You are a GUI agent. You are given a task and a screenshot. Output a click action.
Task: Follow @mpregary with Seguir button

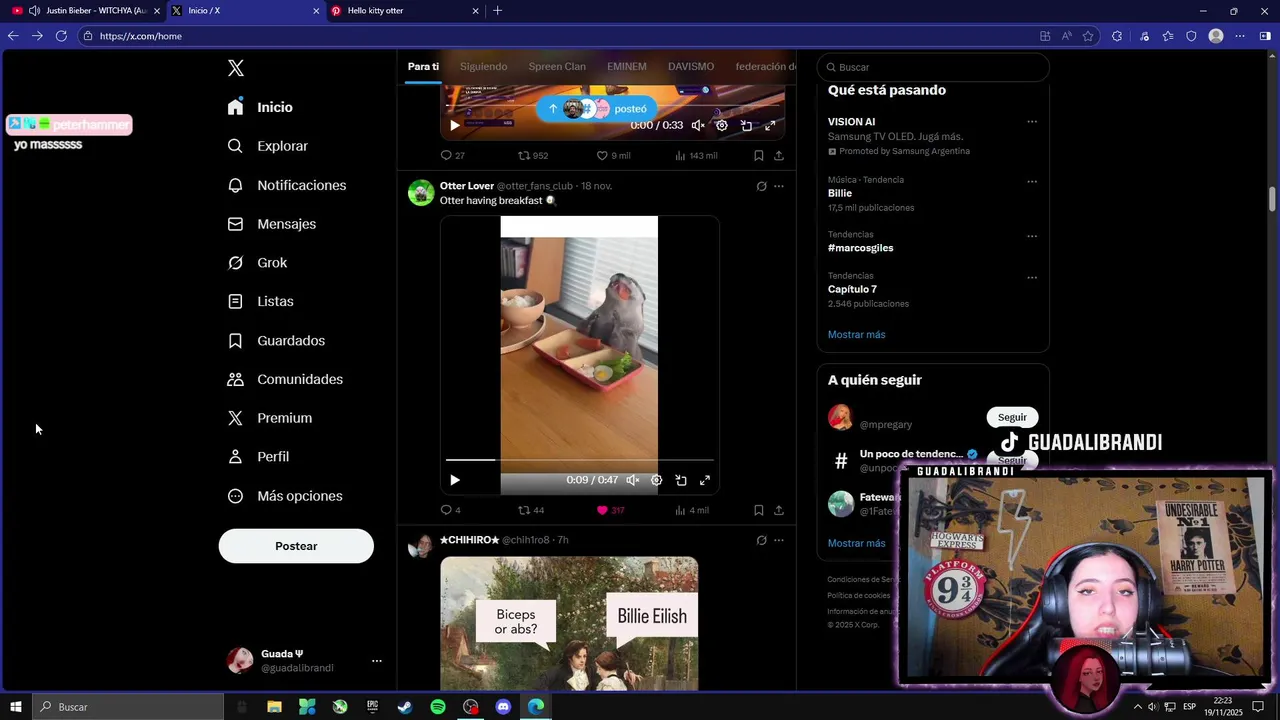(x=1012, y=417)
